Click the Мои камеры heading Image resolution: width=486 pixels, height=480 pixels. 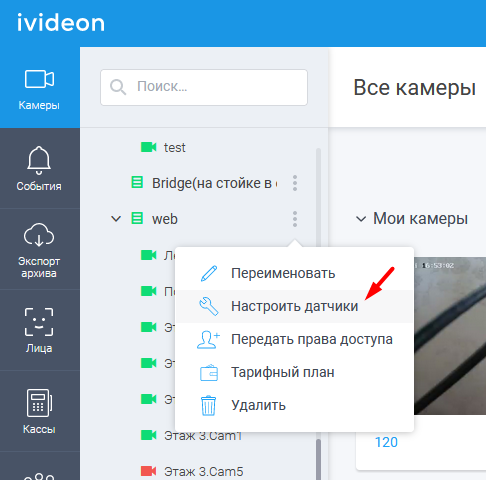point(420,219)
